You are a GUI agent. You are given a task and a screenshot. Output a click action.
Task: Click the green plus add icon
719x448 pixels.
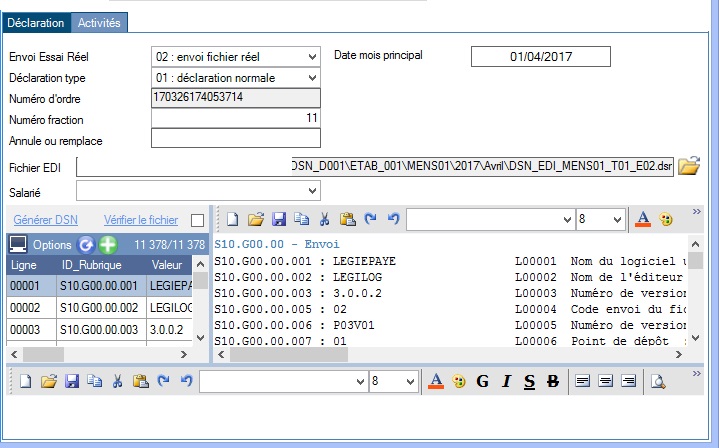coord(108,244)
